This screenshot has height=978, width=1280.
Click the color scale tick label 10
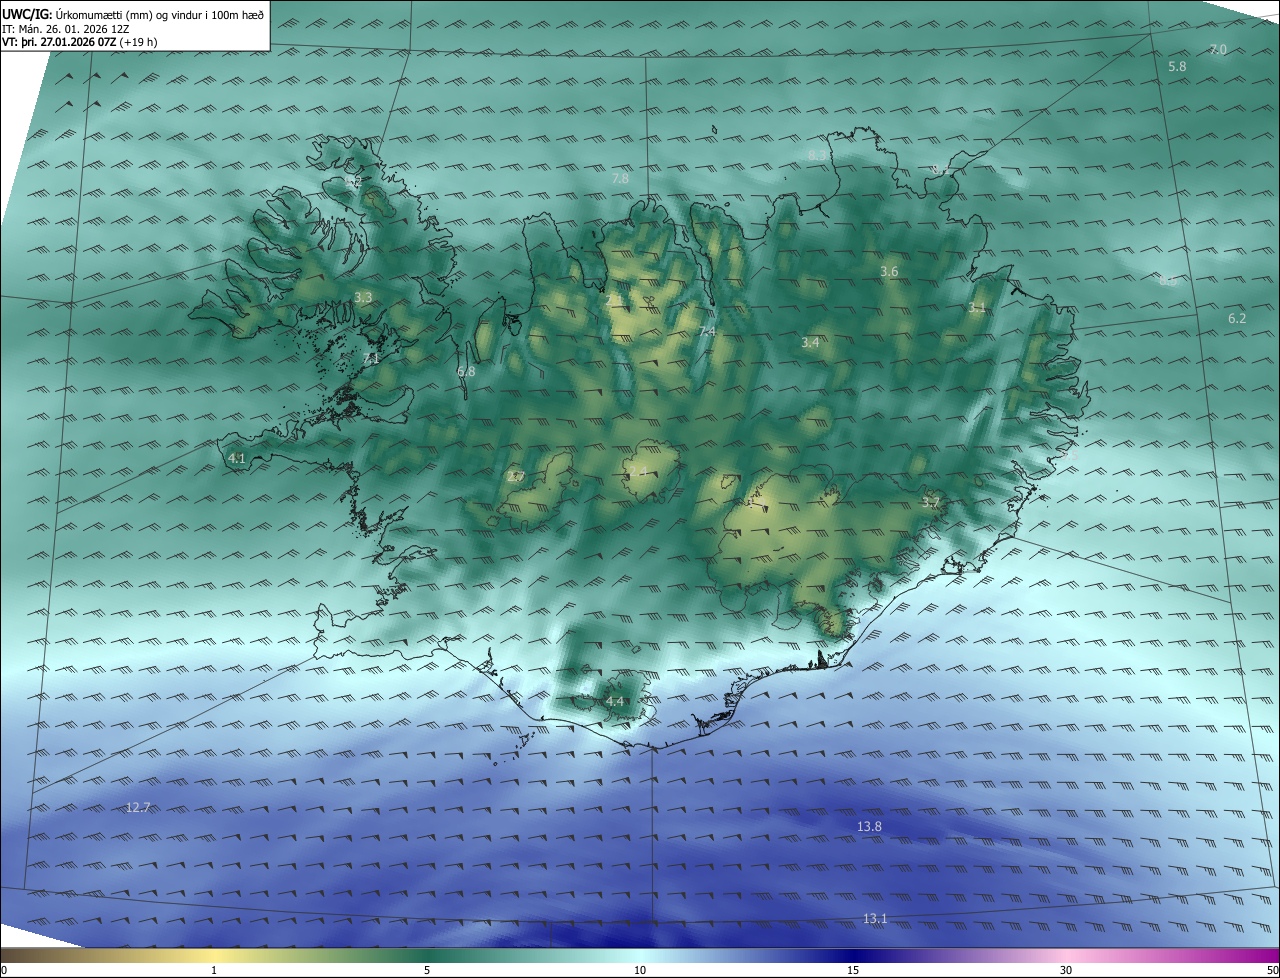click(x=640, y=970)
